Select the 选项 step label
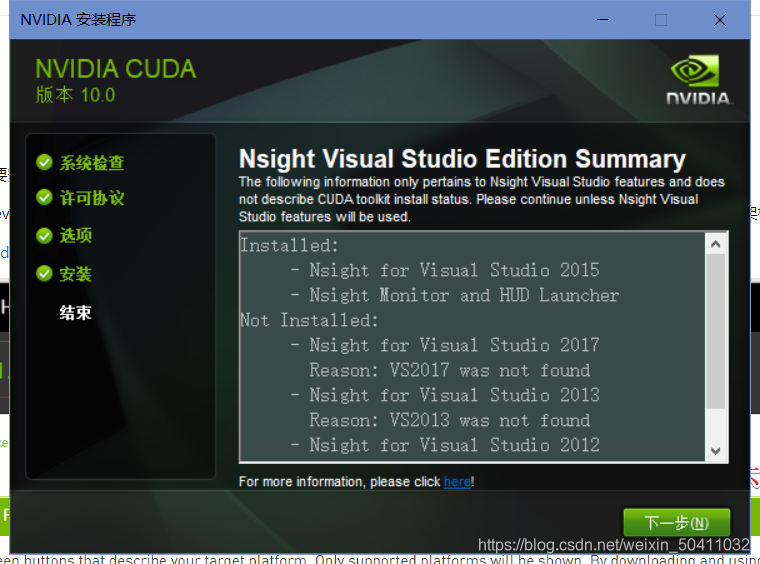760x564 pixels. tap(76, 235)
